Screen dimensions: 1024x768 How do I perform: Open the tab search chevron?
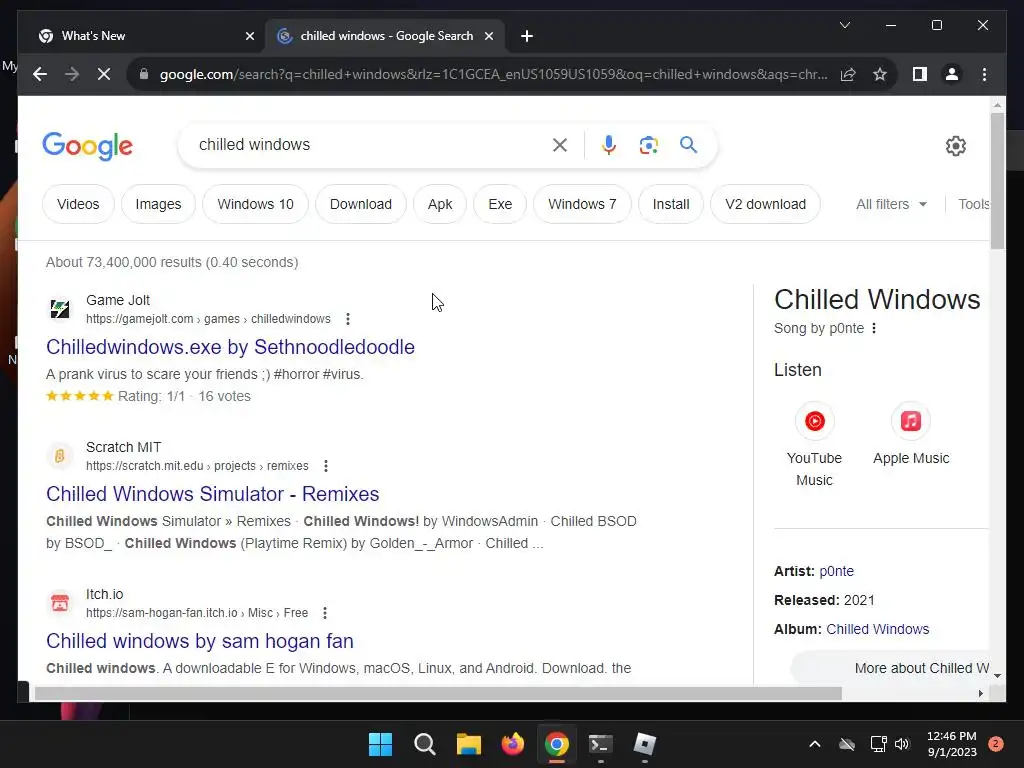point(844,25)
